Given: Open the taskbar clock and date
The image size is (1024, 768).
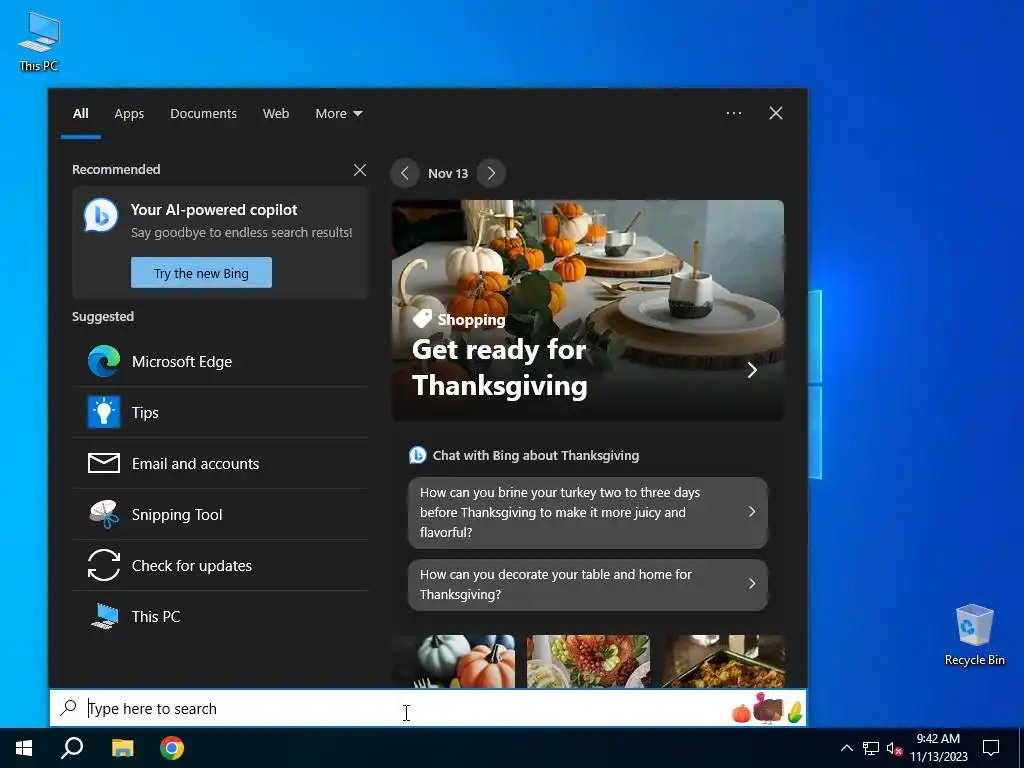Looking at the screenshot, I should [938, 748].
